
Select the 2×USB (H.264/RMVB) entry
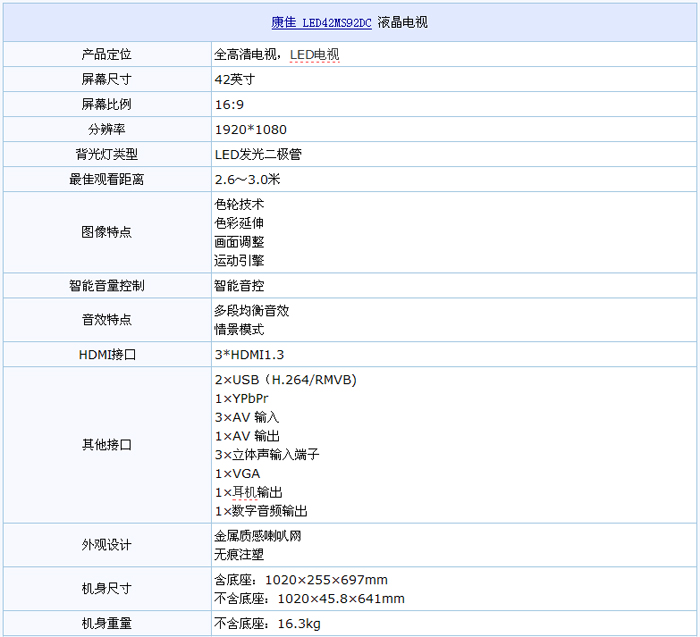click(x=285, y=380)
